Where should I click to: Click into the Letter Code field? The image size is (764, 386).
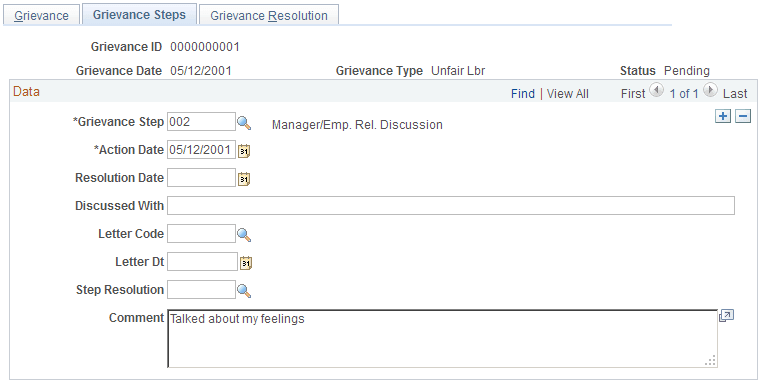tap(201, 233)
